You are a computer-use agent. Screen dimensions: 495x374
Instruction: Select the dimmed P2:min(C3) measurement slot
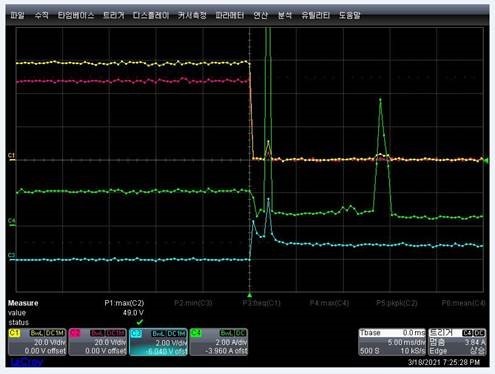coord(193,303)
